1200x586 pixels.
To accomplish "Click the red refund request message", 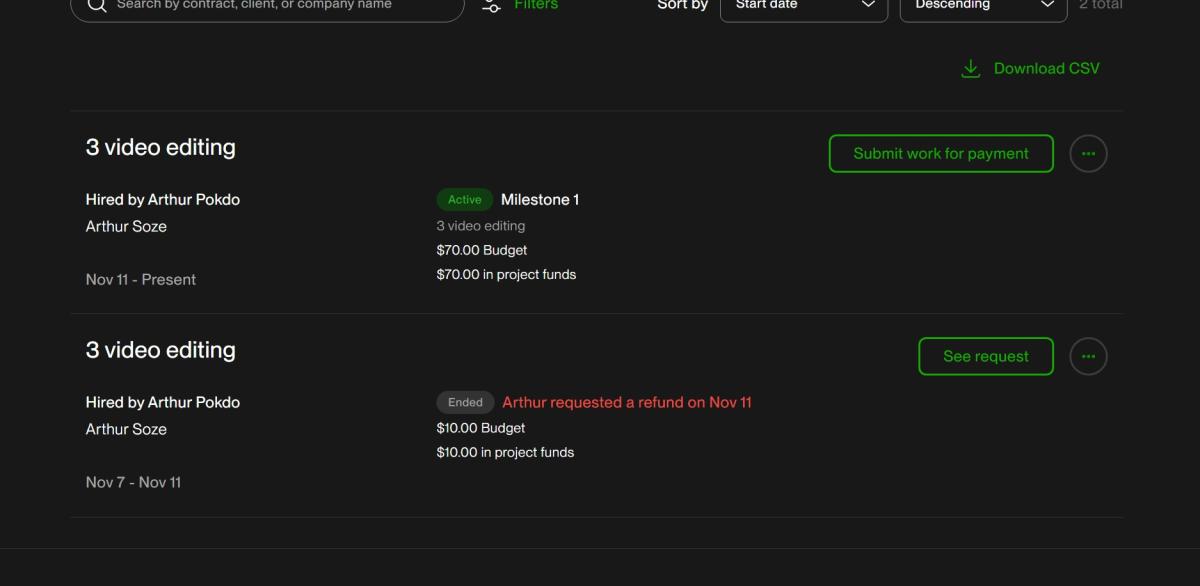I will 627,403.
